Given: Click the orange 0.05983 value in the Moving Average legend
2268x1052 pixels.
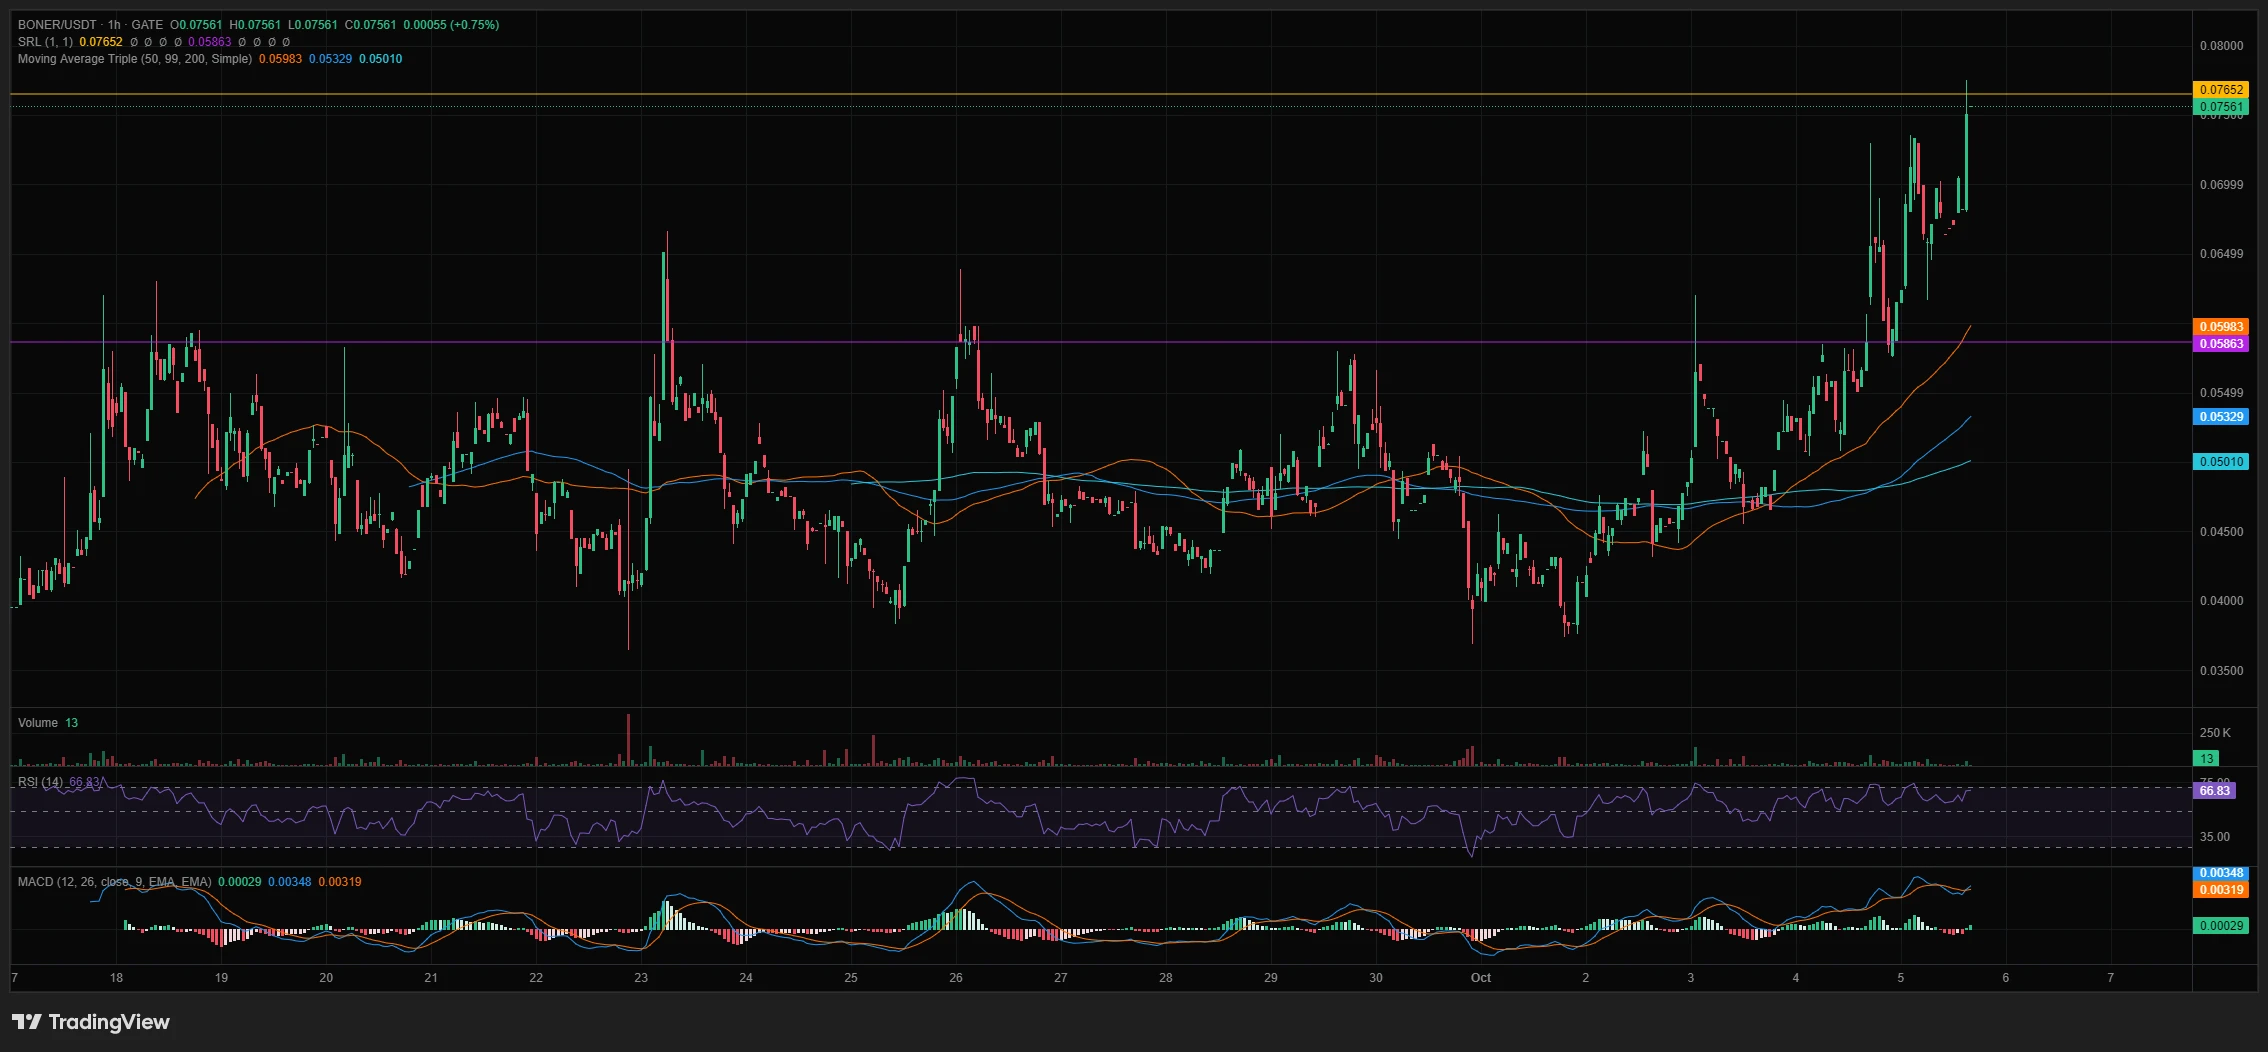Looking at the screenshot, I should [280, 59].
